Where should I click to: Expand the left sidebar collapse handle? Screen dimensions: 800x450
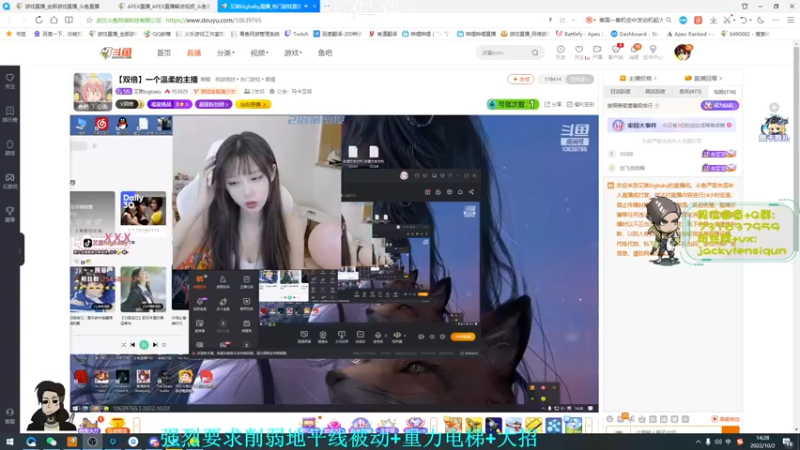pos(20,249)
